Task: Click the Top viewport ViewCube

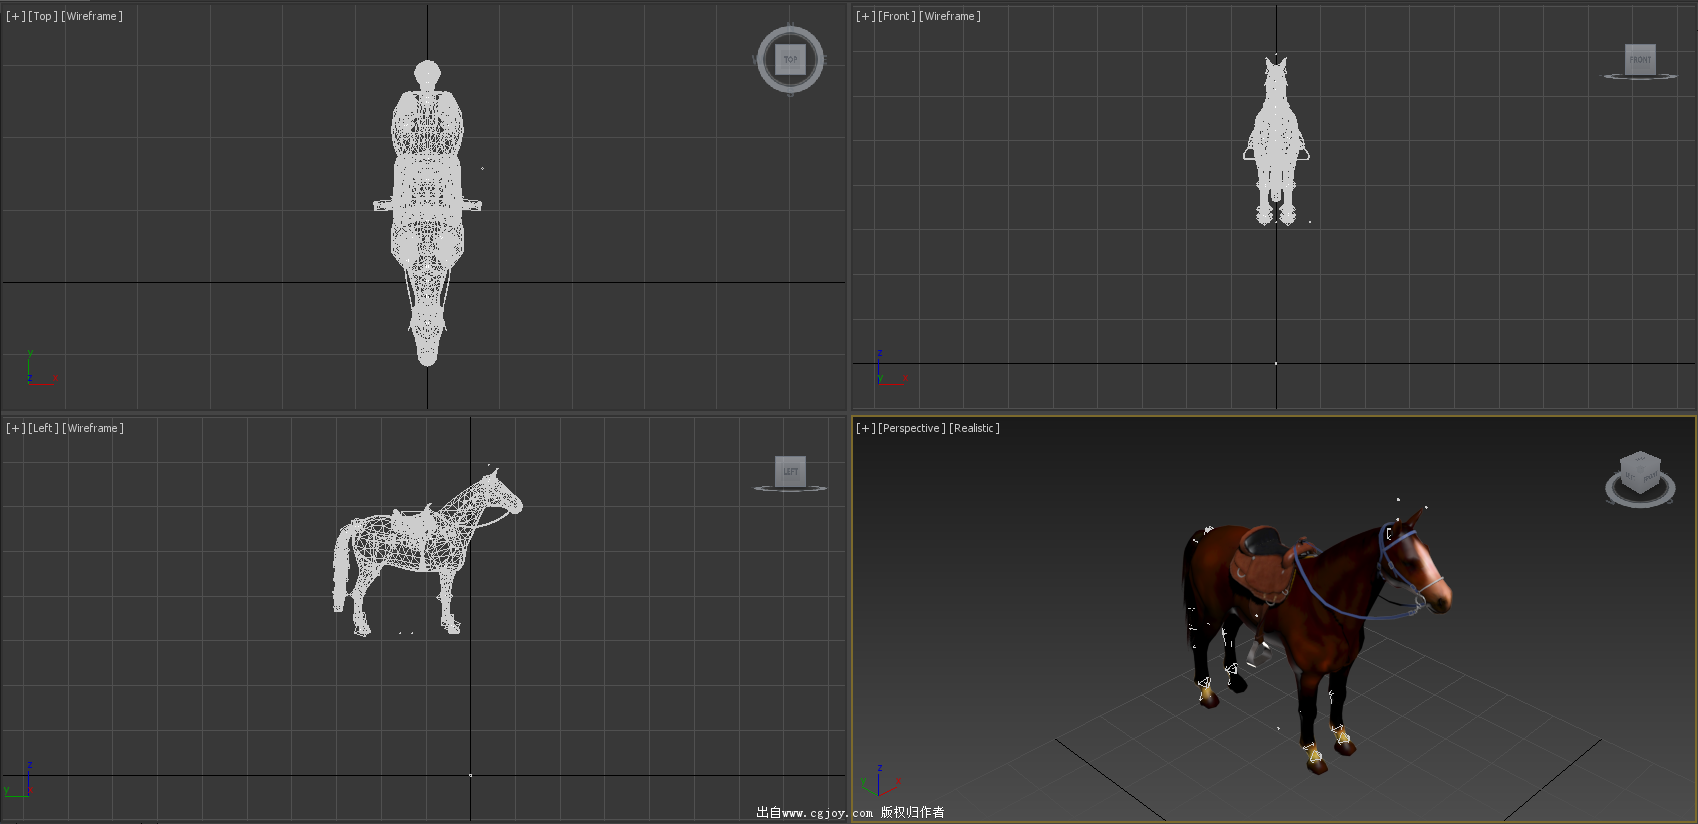Action: tap(790, 59)
